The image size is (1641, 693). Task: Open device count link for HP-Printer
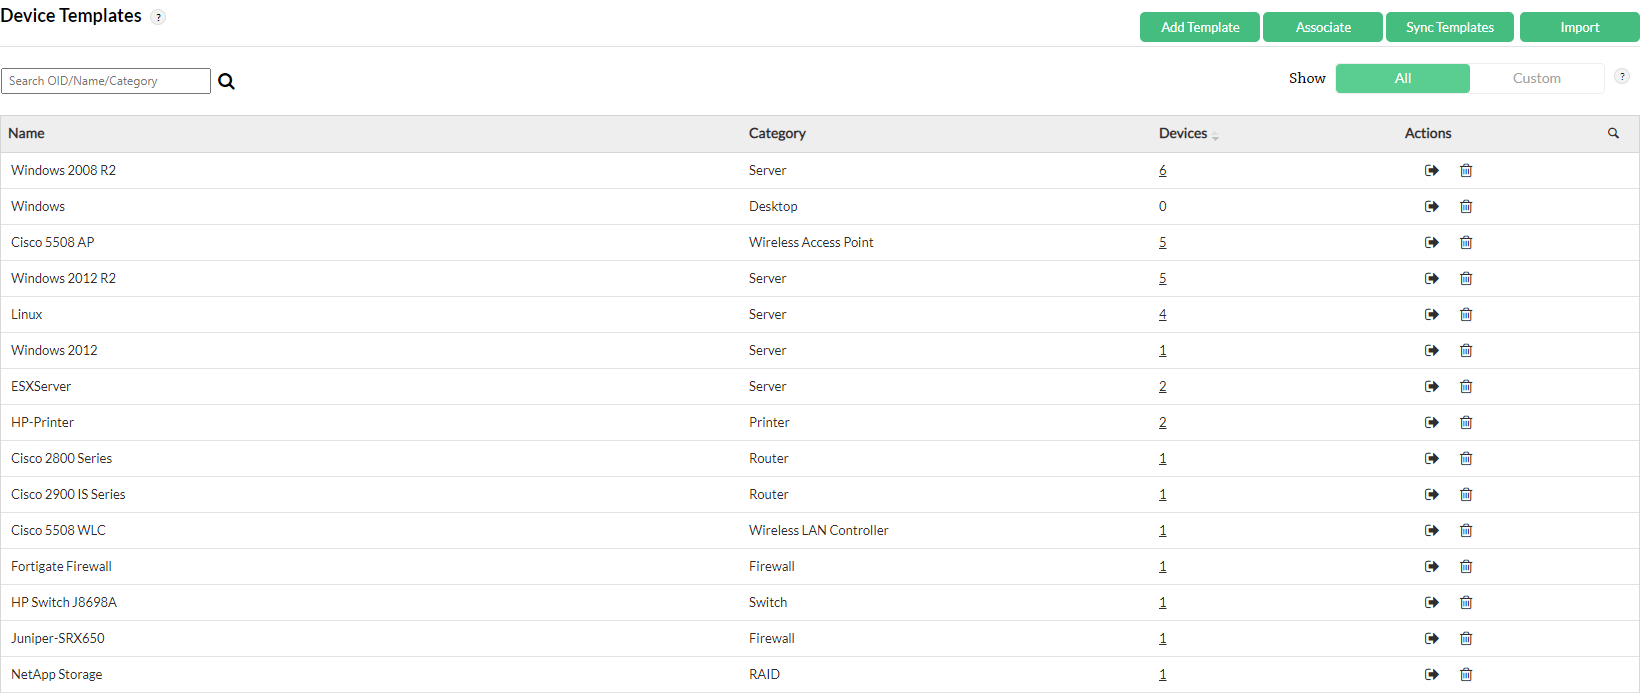click(x=1163, y=422)
